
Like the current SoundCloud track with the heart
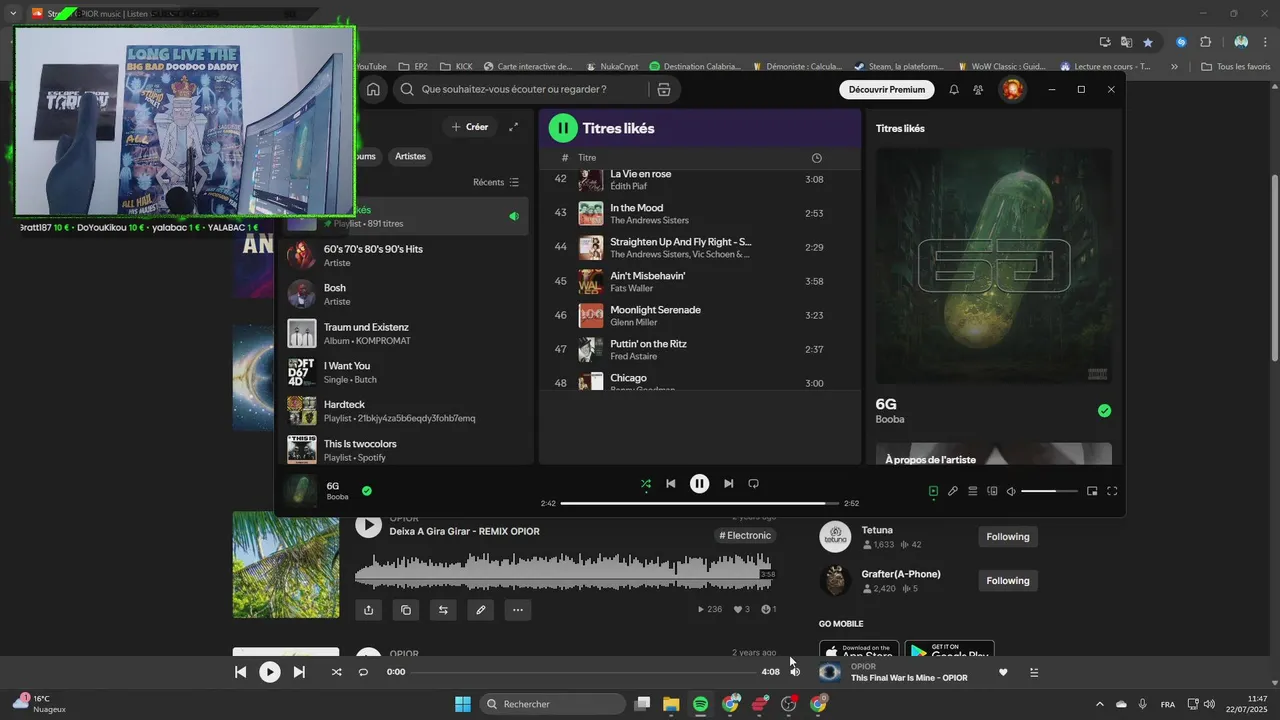click(x=1003, y=672)
